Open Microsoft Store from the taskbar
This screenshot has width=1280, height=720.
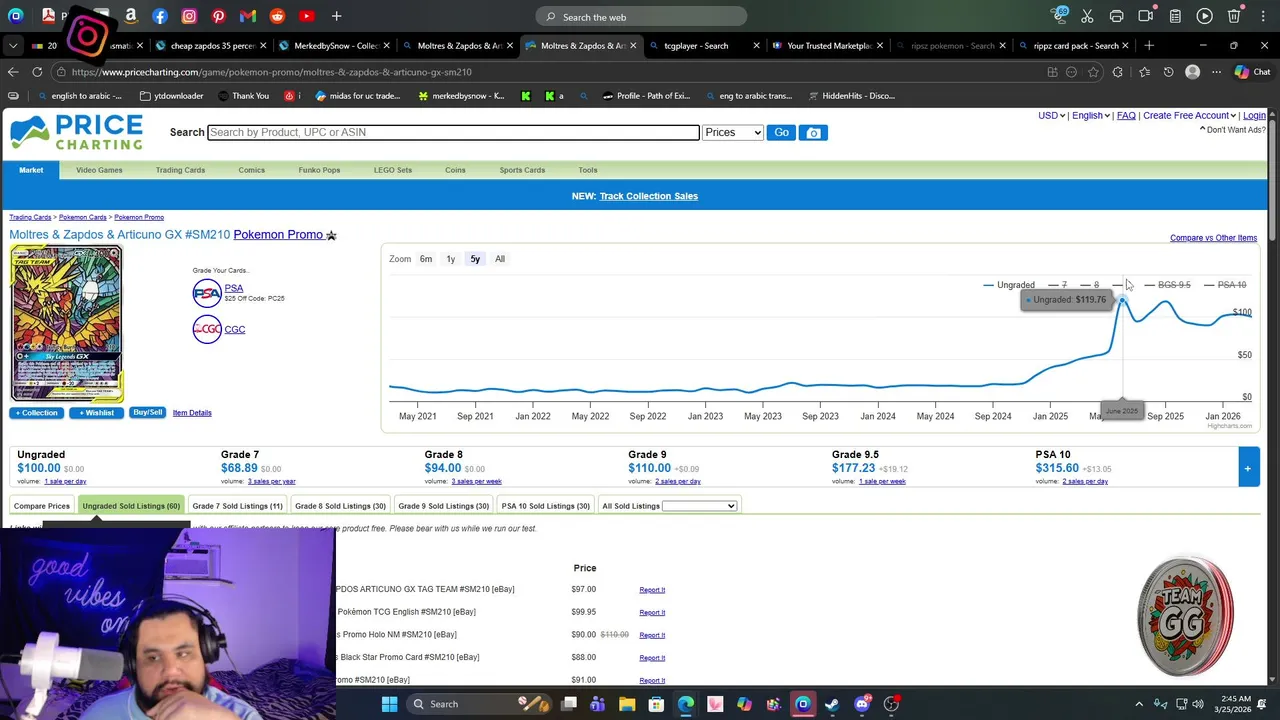[656, 704]
